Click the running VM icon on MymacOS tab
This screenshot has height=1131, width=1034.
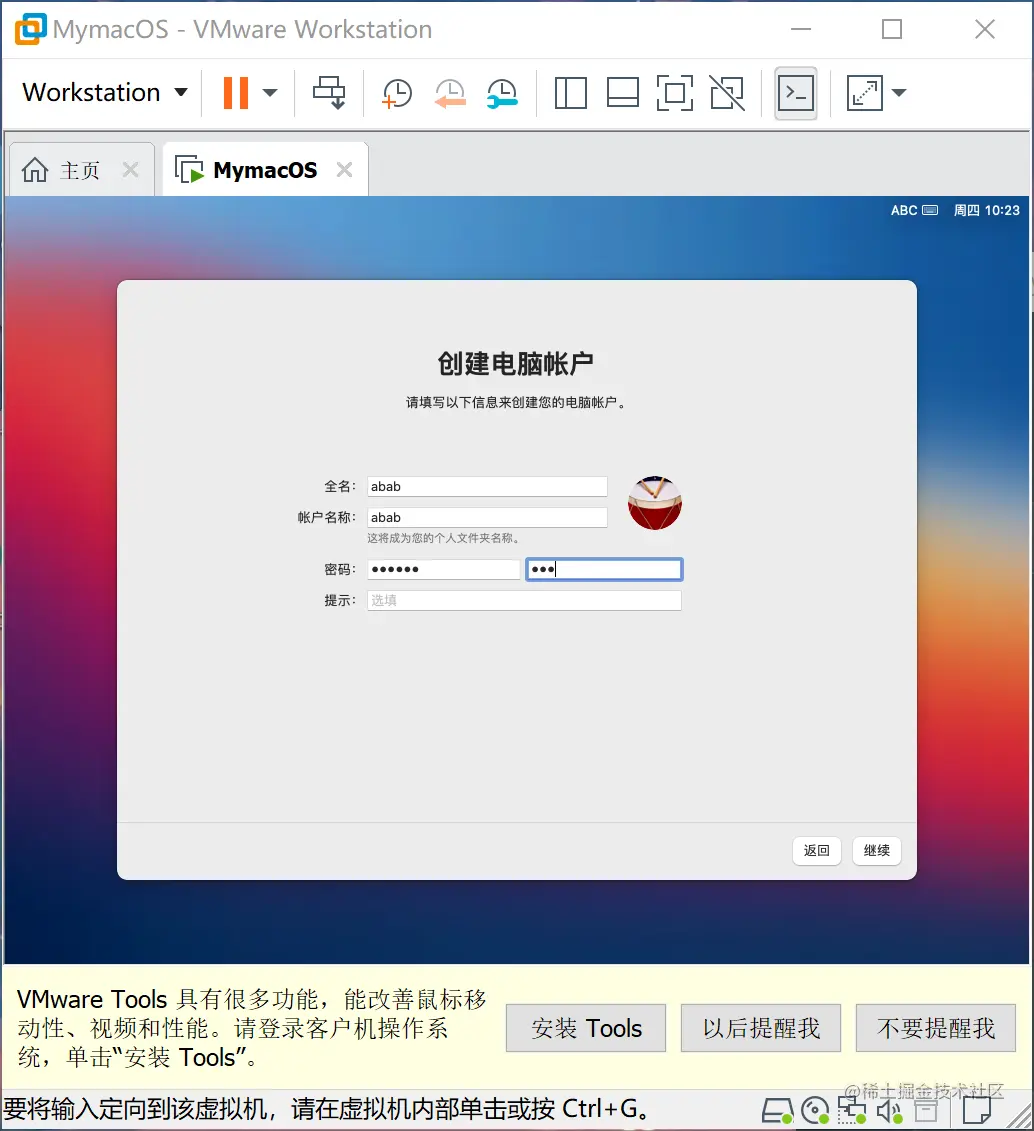tap(190, 170)
